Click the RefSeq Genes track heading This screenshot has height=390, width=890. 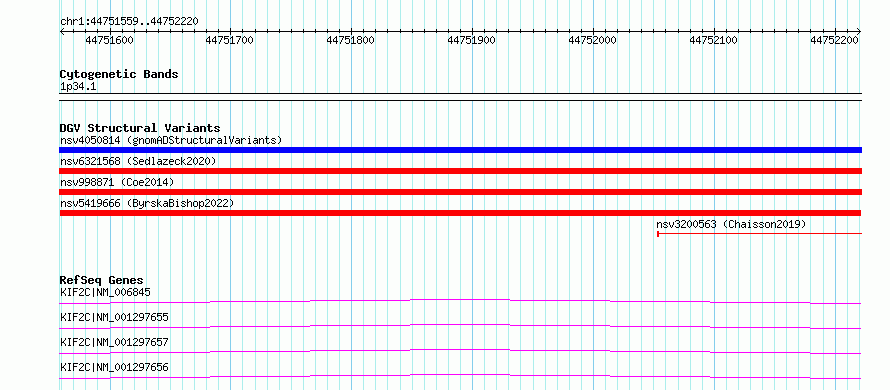102,280
